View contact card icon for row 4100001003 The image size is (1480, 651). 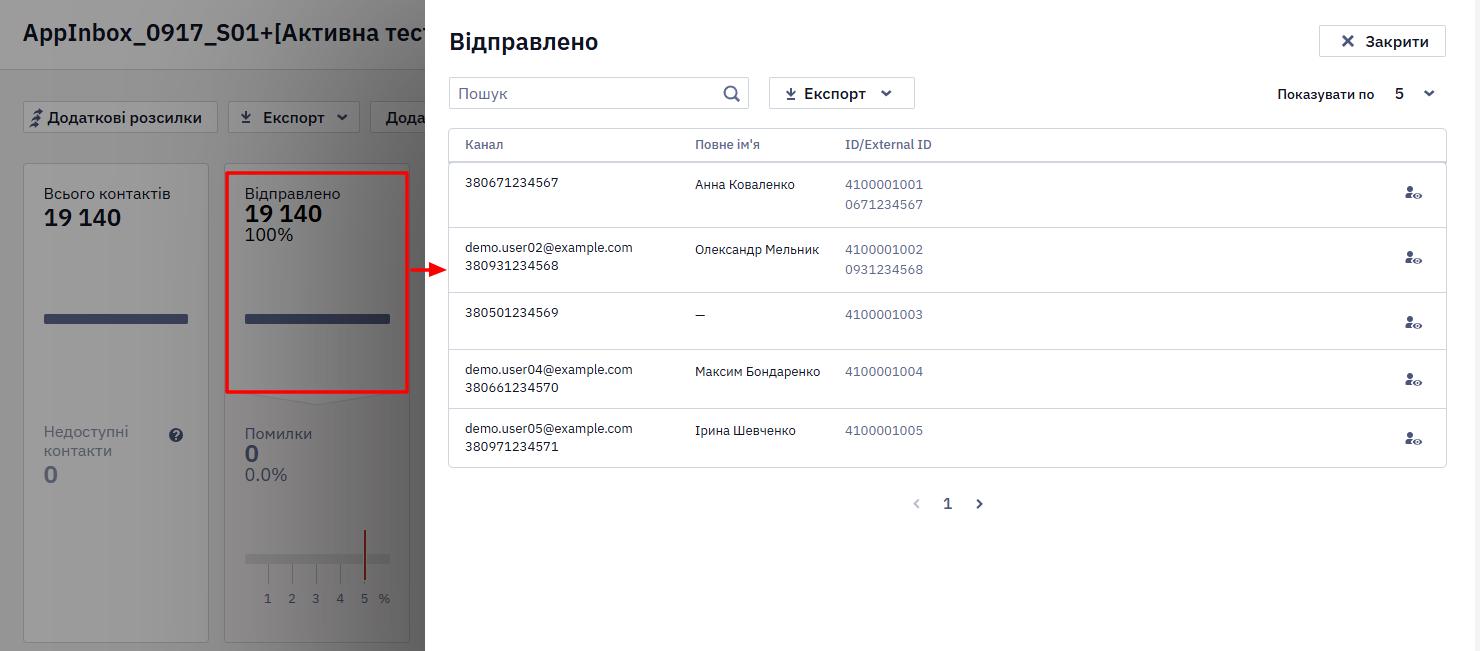pyautogui.click(x=1413, y=323)
